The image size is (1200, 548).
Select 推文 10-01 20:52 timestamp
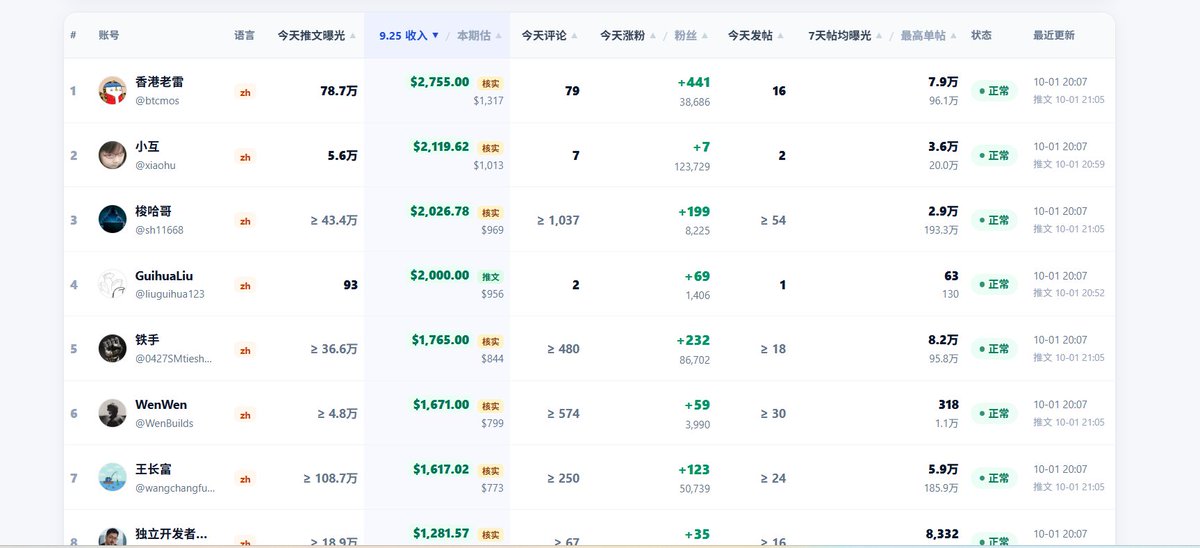click(1069, 293)
